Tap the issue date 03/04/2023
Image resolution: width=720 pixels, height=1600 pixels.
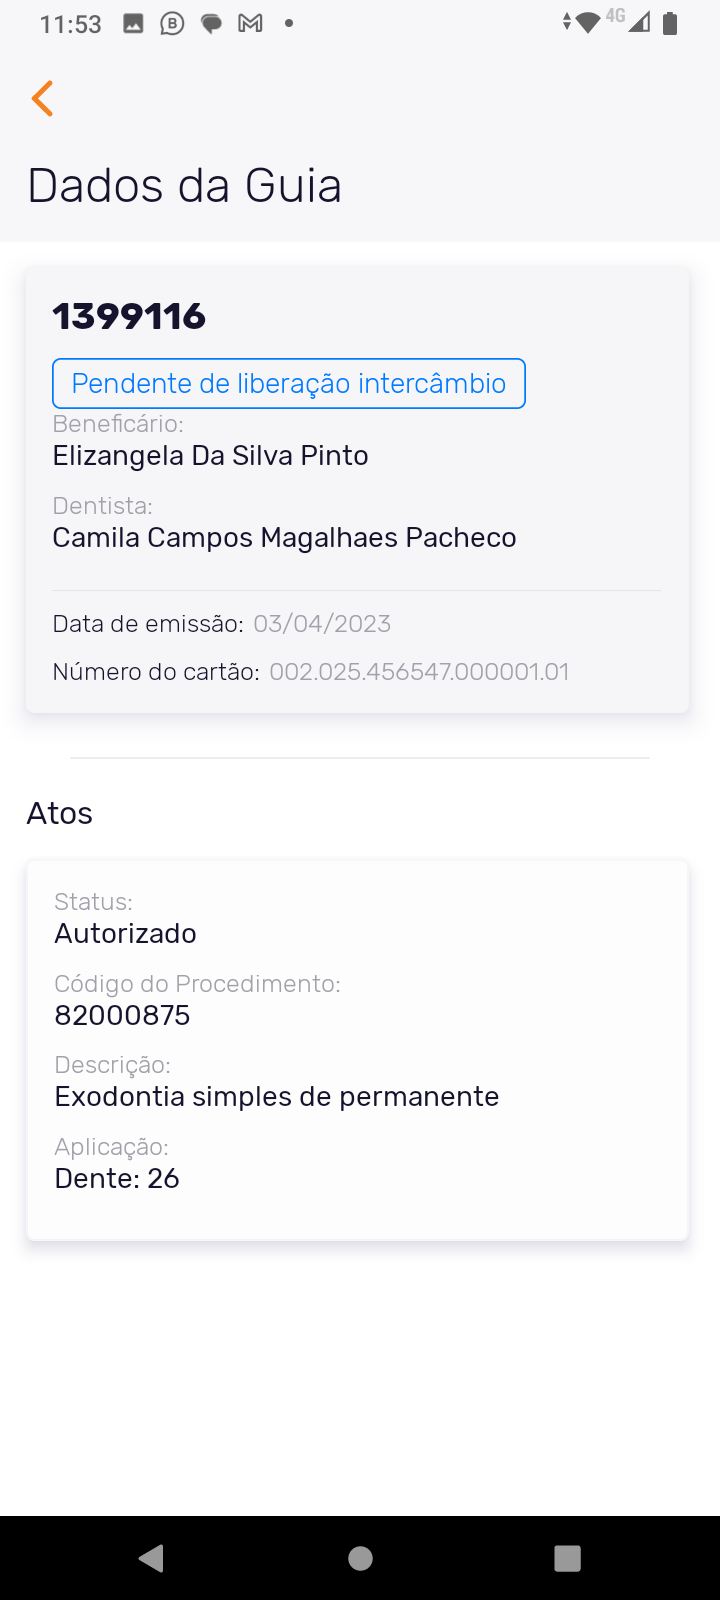(322, 624)
